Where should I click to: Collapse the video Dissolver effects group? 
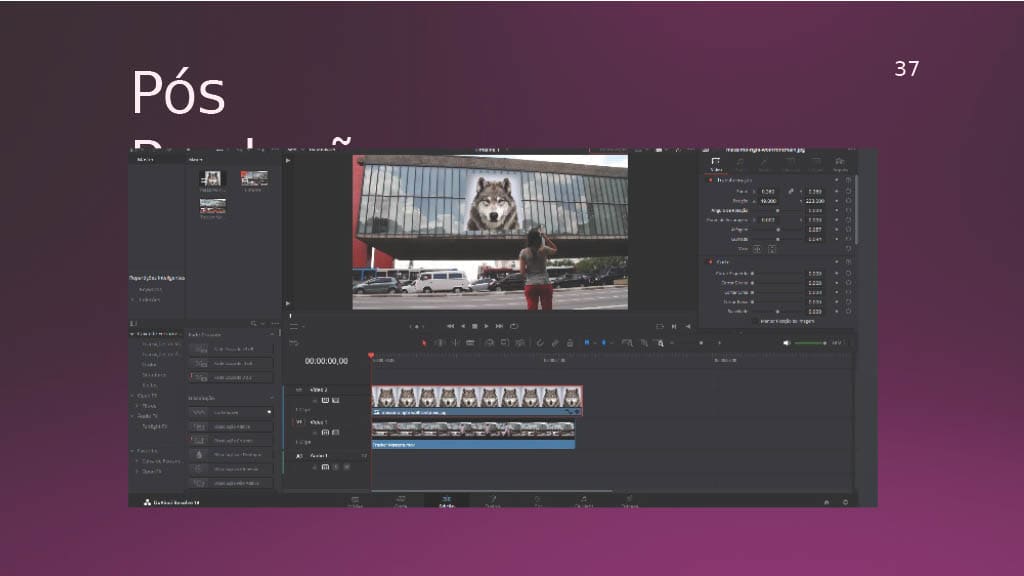pyautogui.click(x=272, y=398)
